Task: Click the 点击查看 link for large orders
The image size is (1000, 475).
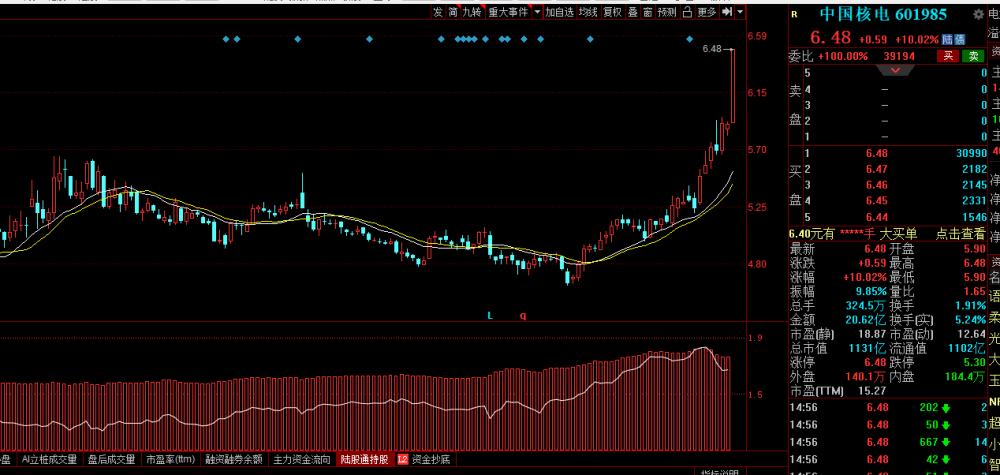Action: [x=960, y=234]
